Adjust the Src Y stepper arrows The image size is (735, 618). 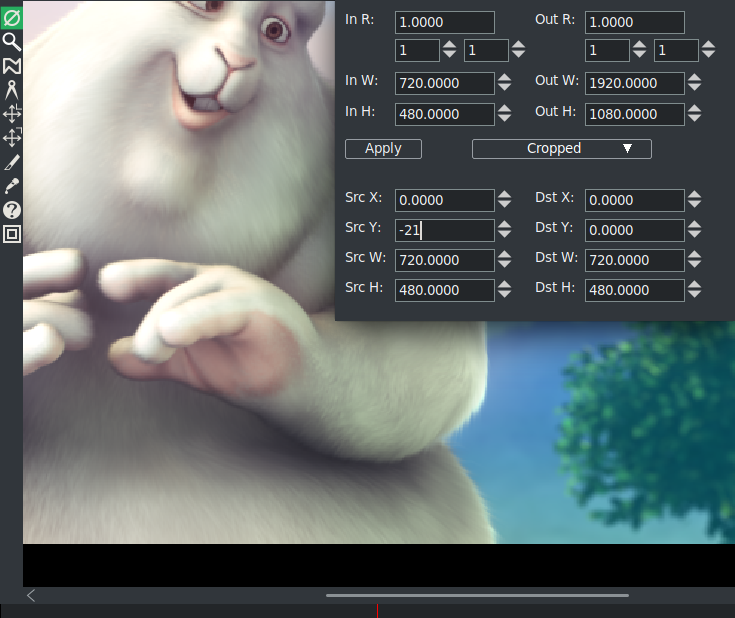coord(504,231)
